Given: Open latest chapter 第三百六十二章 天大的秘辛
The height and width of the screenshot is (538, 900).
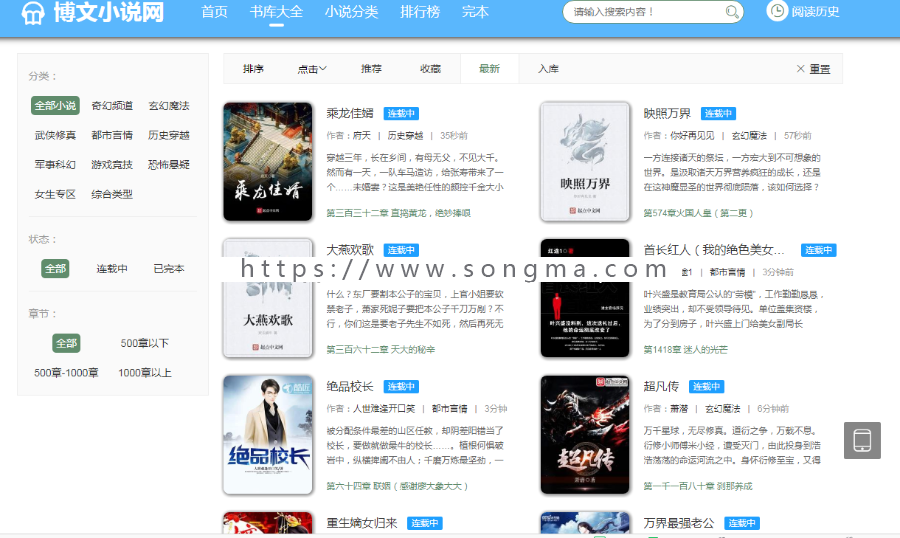Looking at the screenshot, I should tap(381, 350).
